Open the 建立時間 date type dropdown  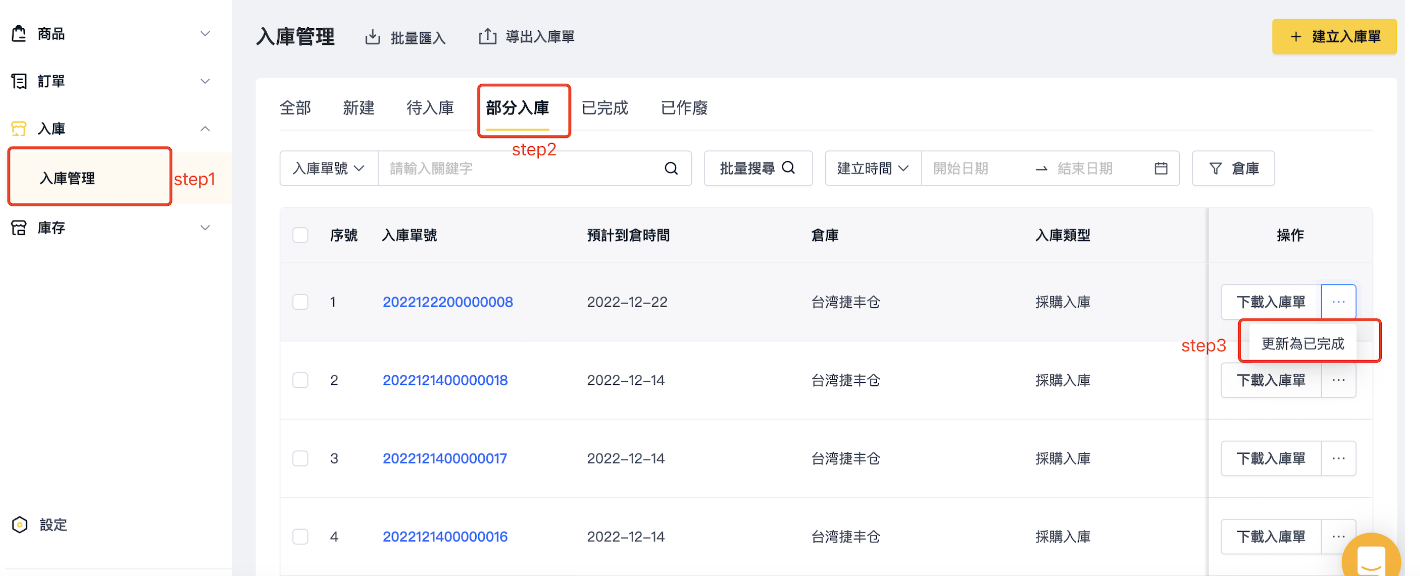click(x=873, y=169)
